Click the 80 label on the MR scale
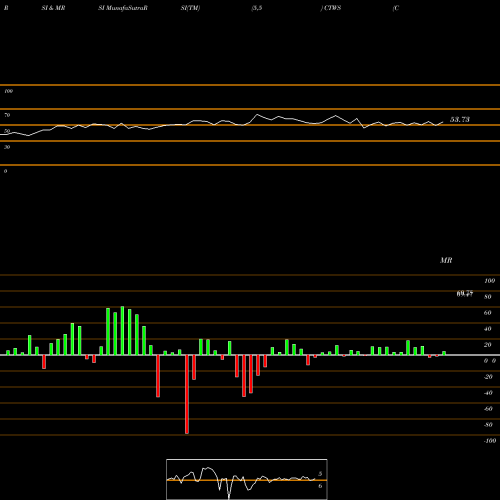This screenshot has height=500, width=500. [488, 297]
